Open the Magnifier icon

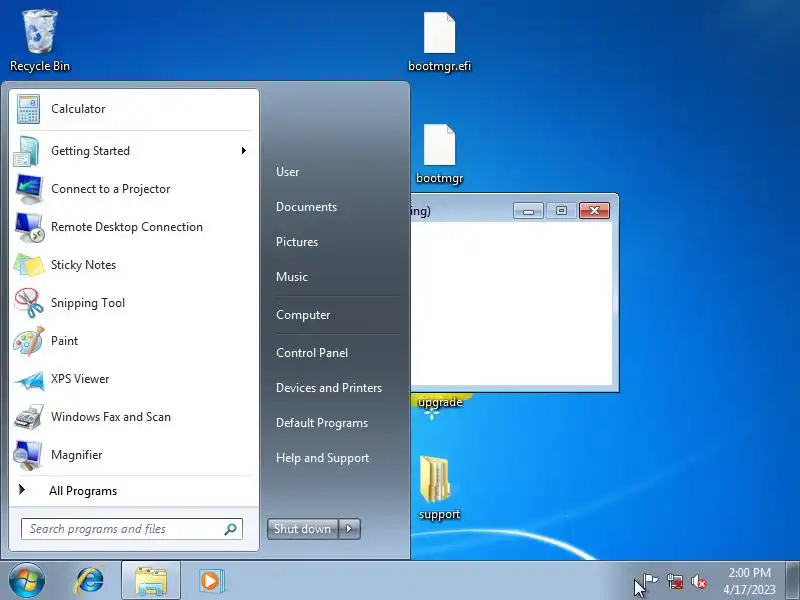click(29, 455)
